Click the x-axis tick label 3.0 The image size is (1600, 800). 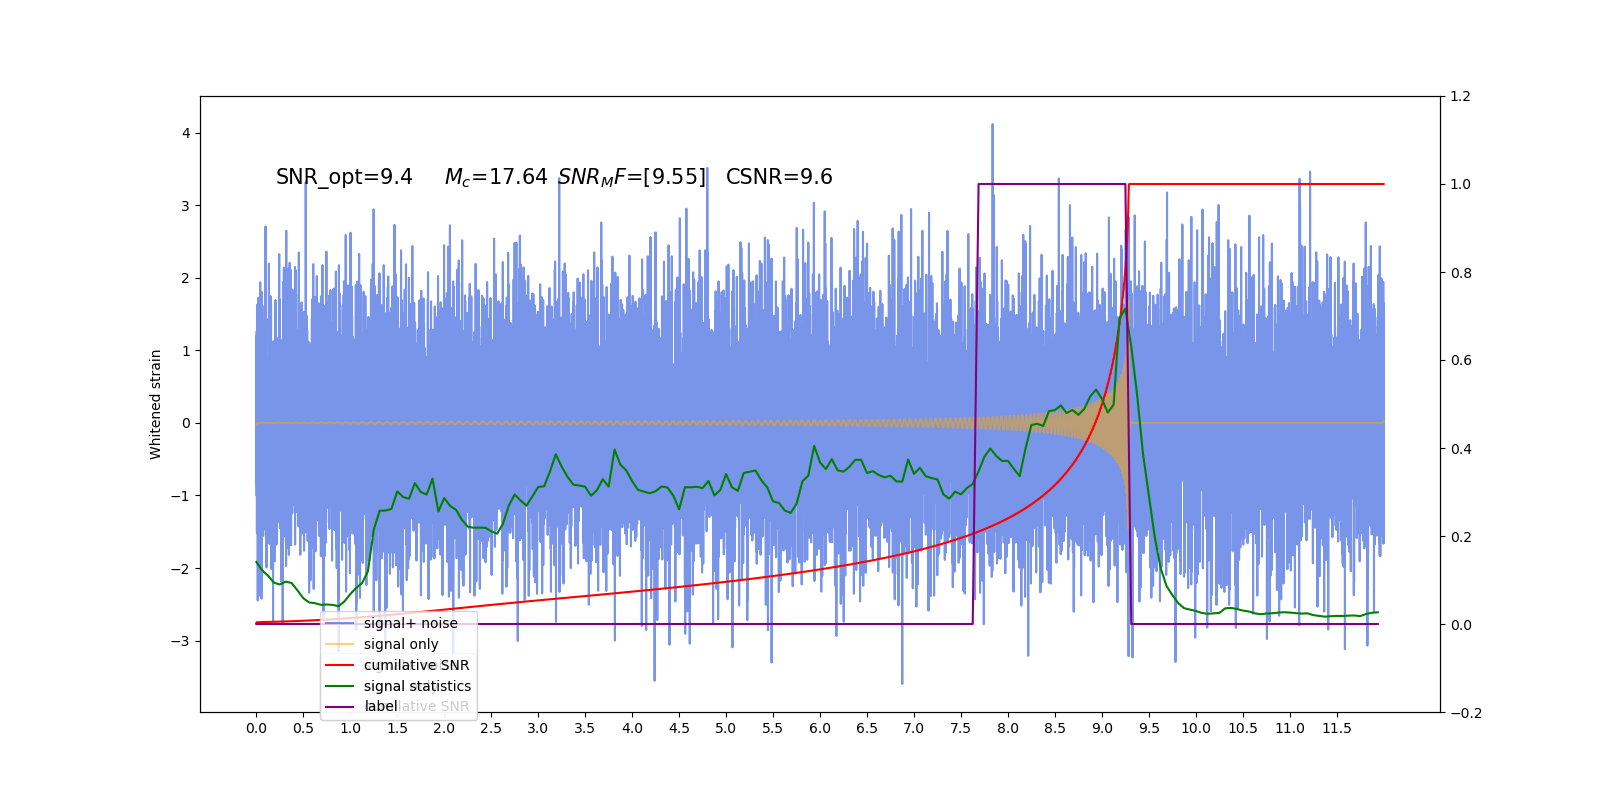point(538,728)
